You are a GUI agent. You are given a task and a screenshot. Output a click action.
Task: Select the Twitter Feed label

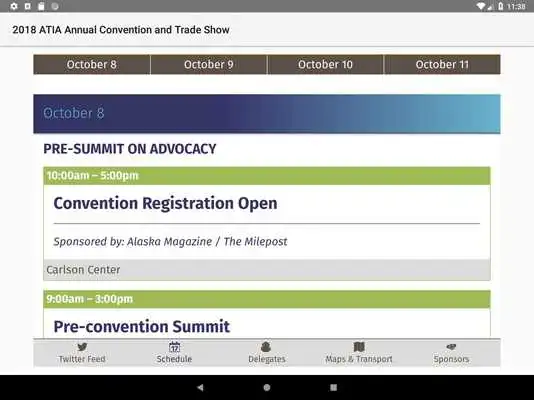(82, 359)
